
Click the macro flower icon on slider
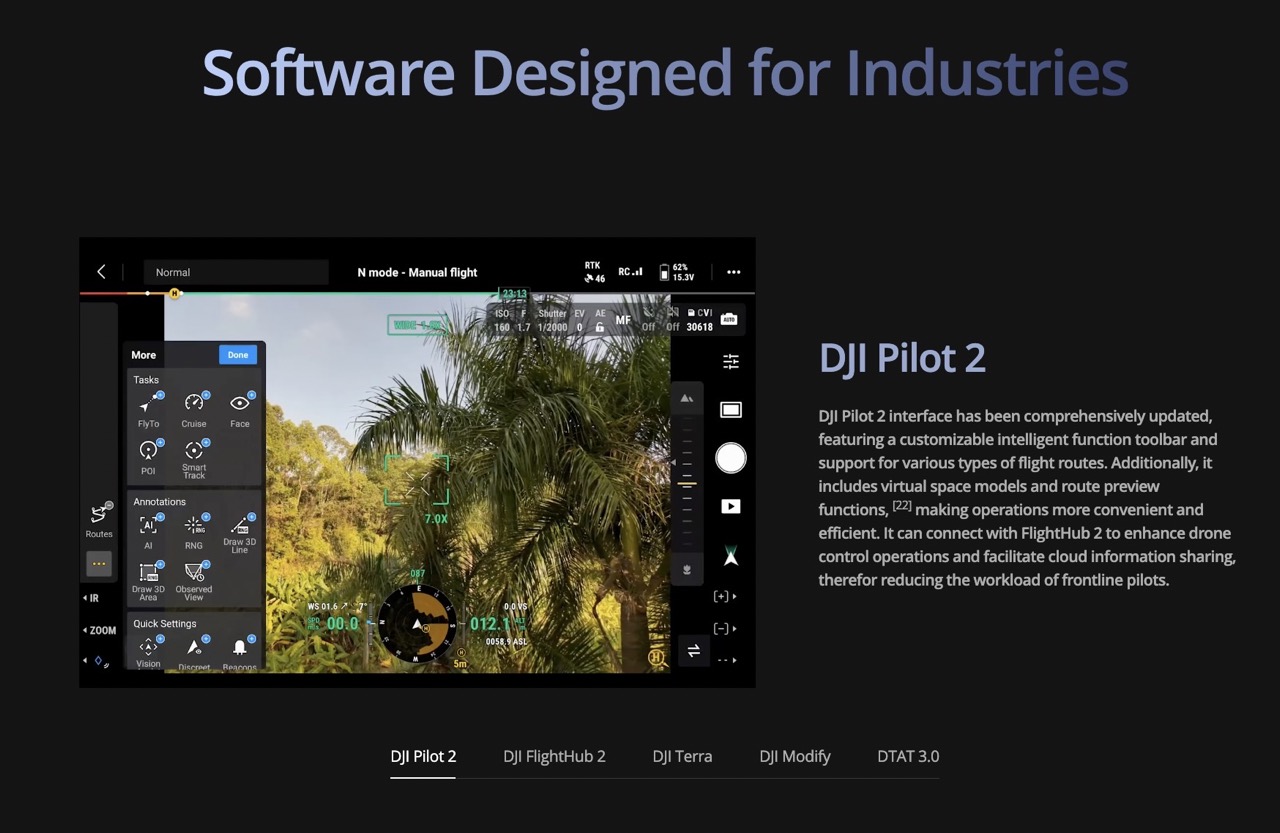click(686, 569)
